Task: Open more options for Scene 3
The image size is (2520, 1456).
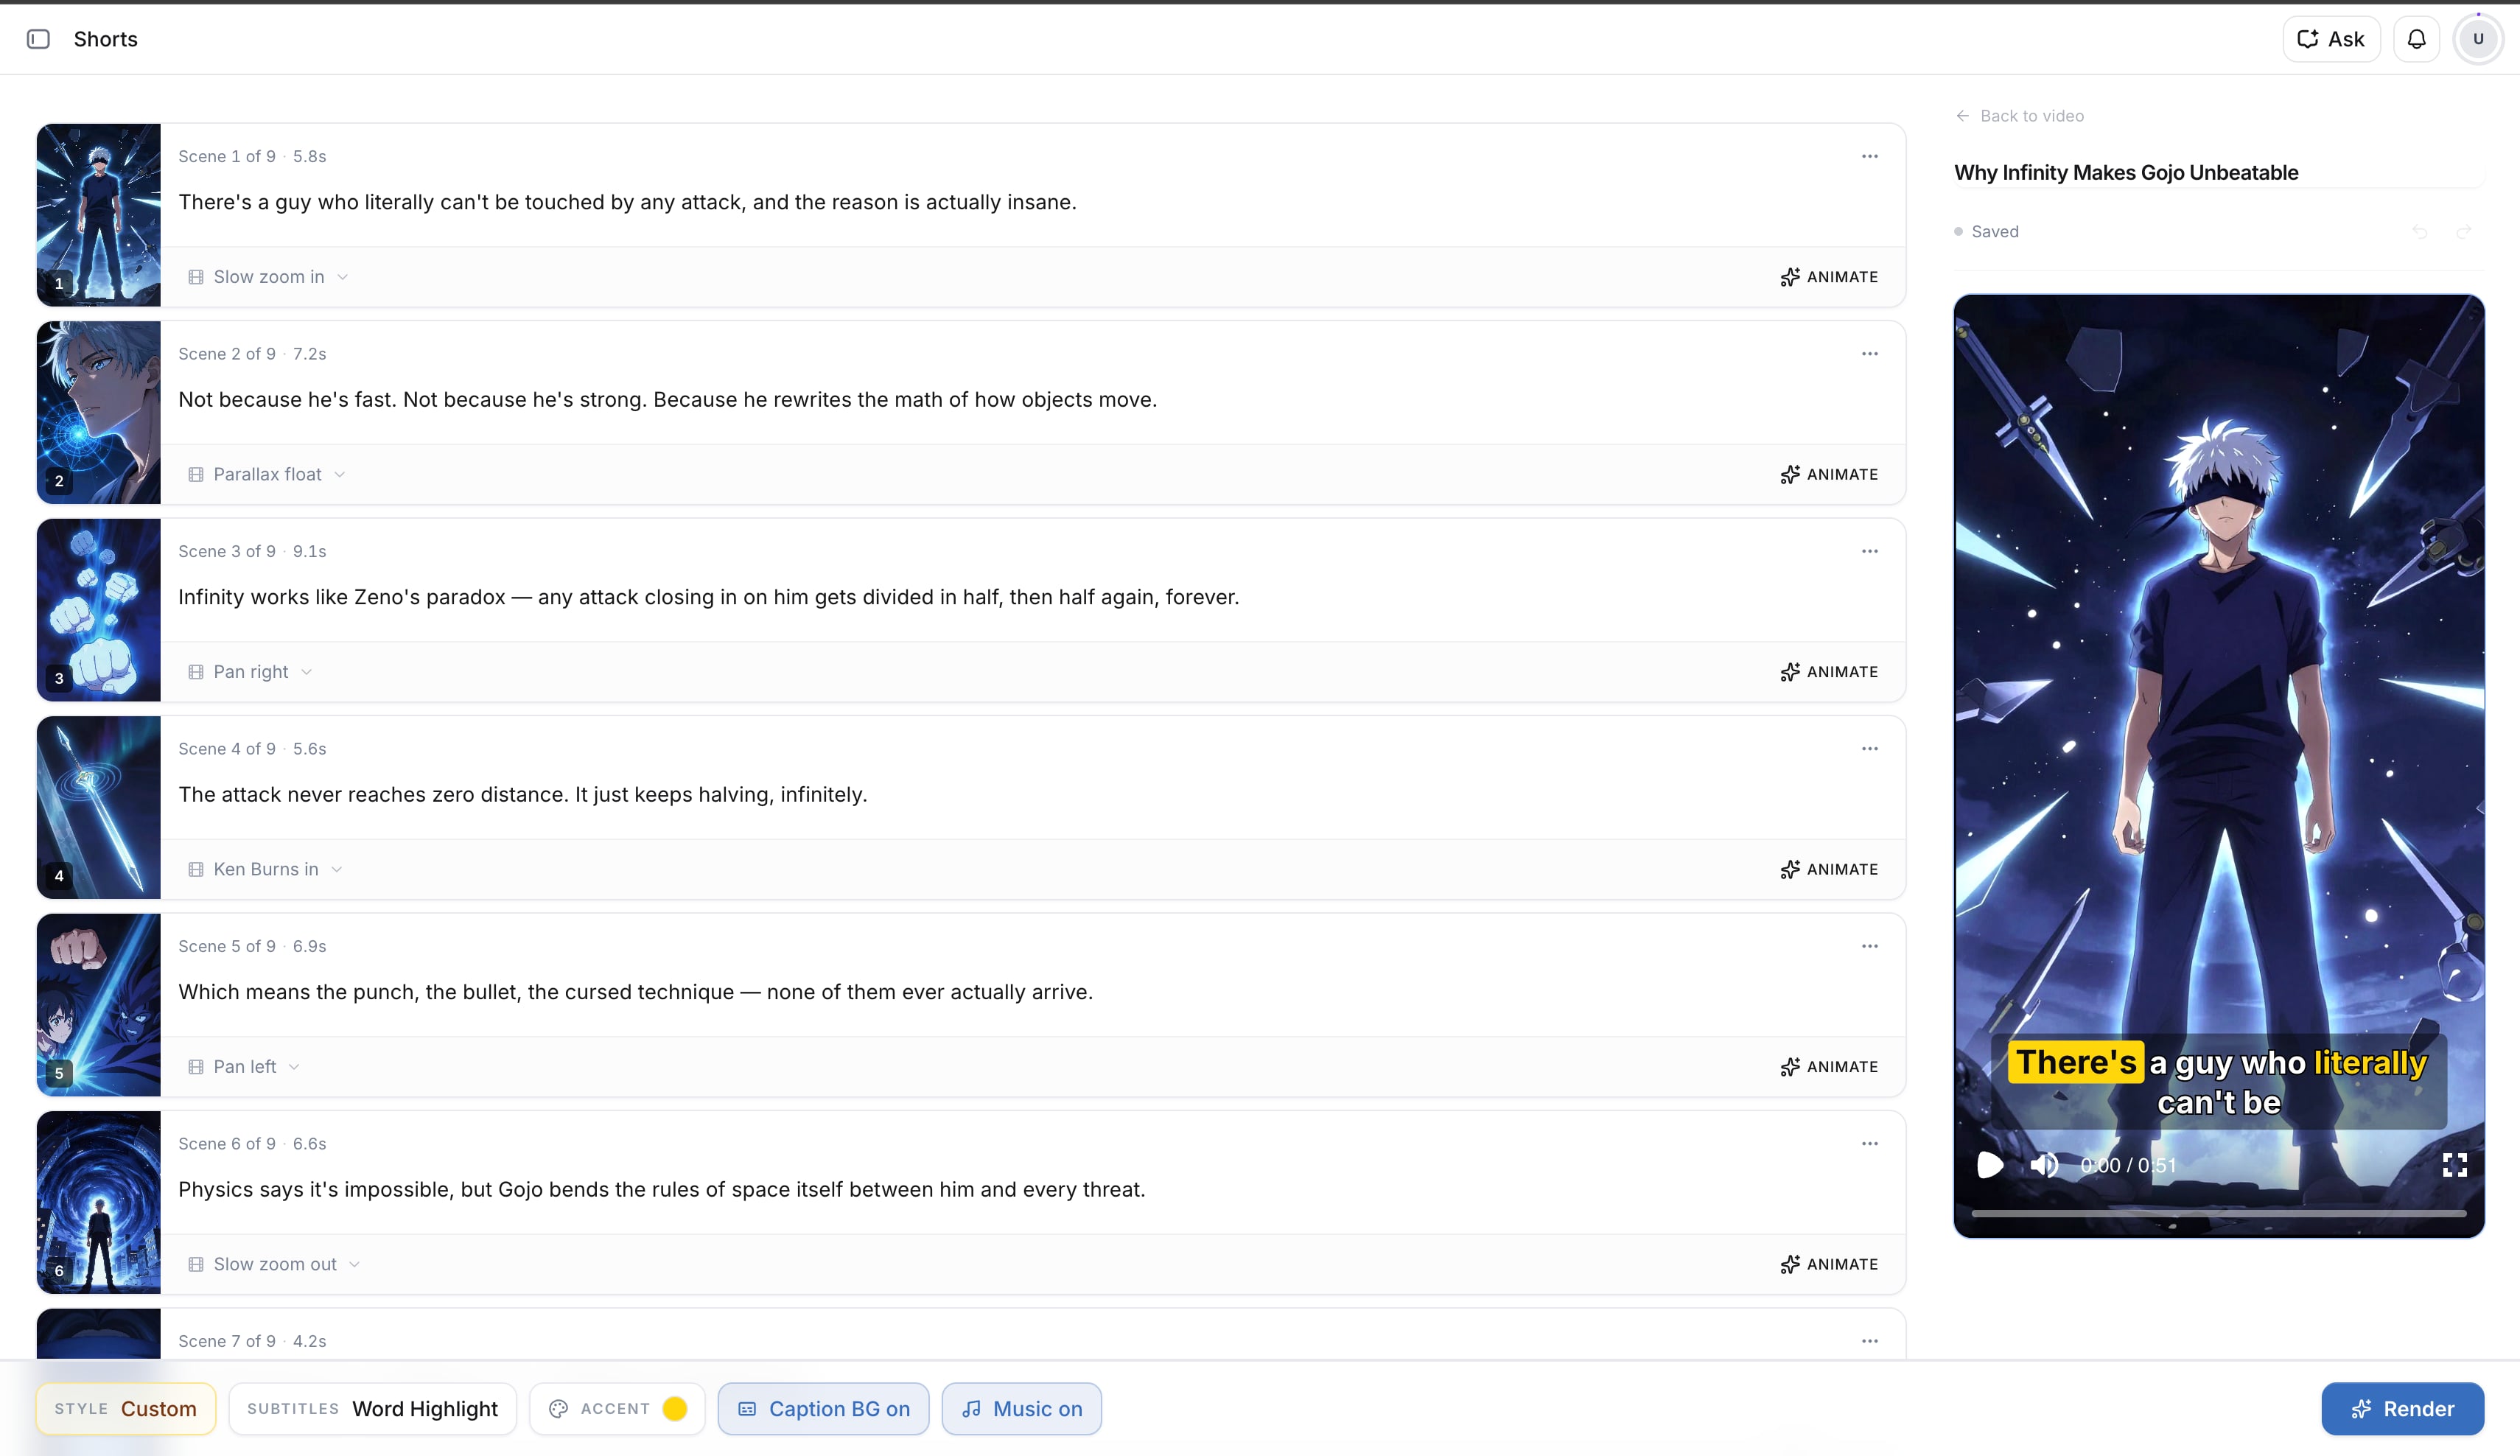Action: tap(1869, 551)
